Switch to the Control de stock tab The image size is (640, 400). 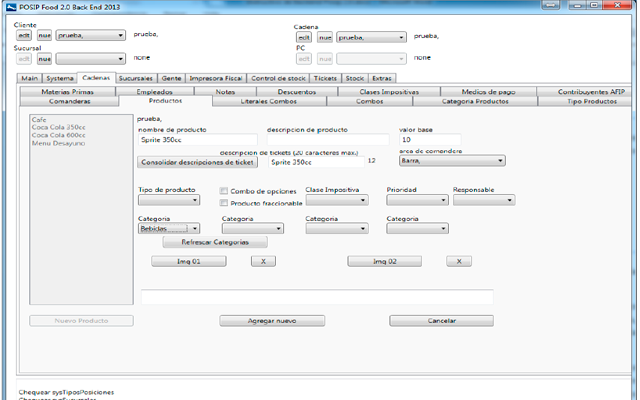coord(278,78)
